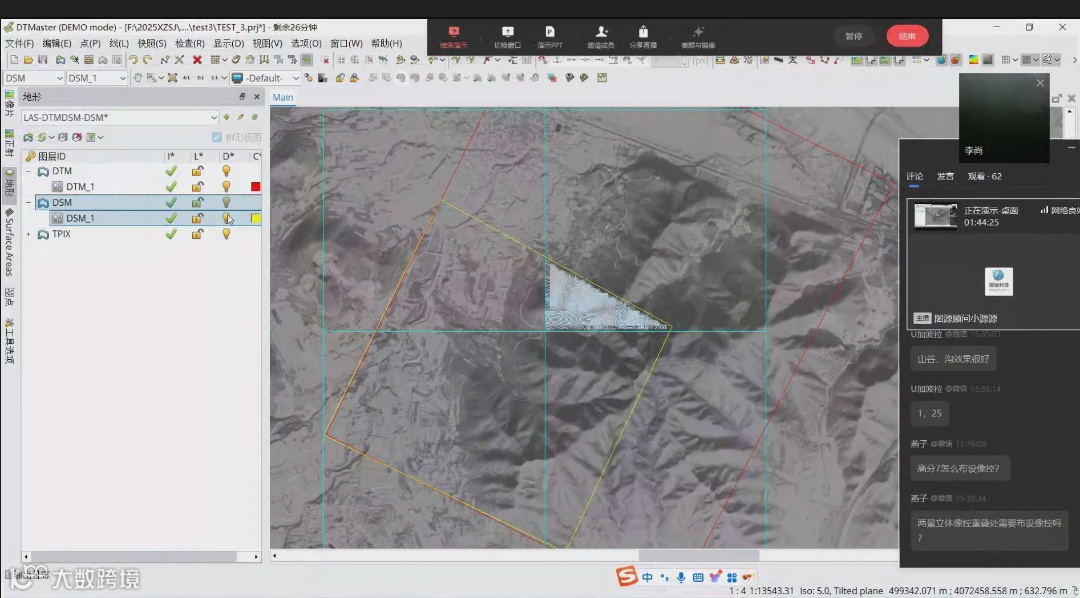Select the Main view tab

coord(282,97)
